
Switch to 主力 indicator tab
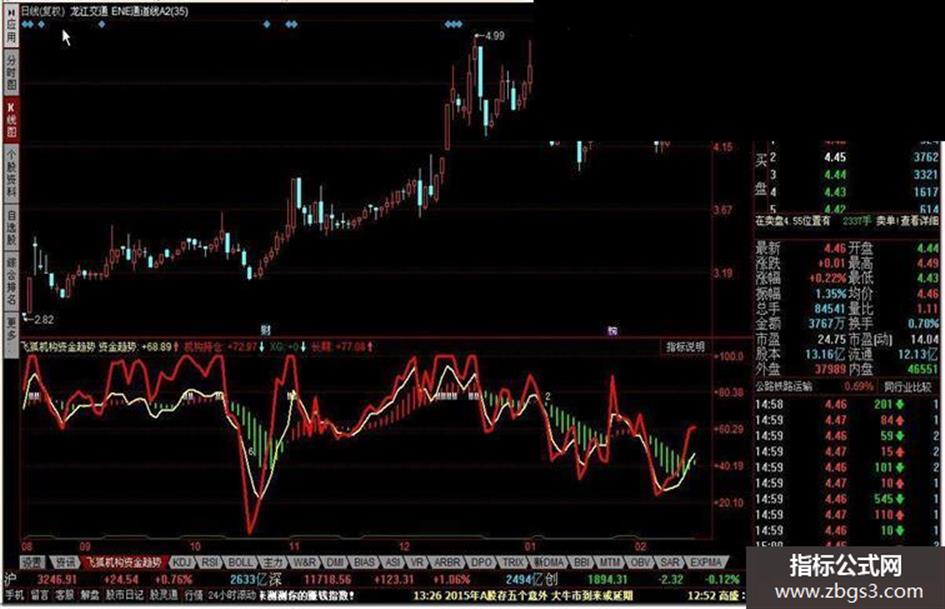[x=272, y=563]
